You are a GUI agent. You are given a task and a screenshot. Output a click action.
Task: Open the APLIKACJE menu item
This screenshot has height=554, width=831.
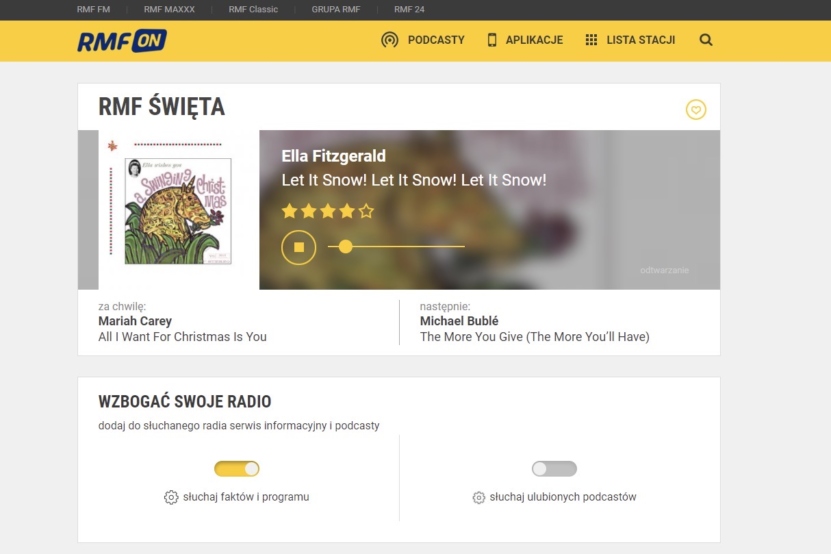534,40
